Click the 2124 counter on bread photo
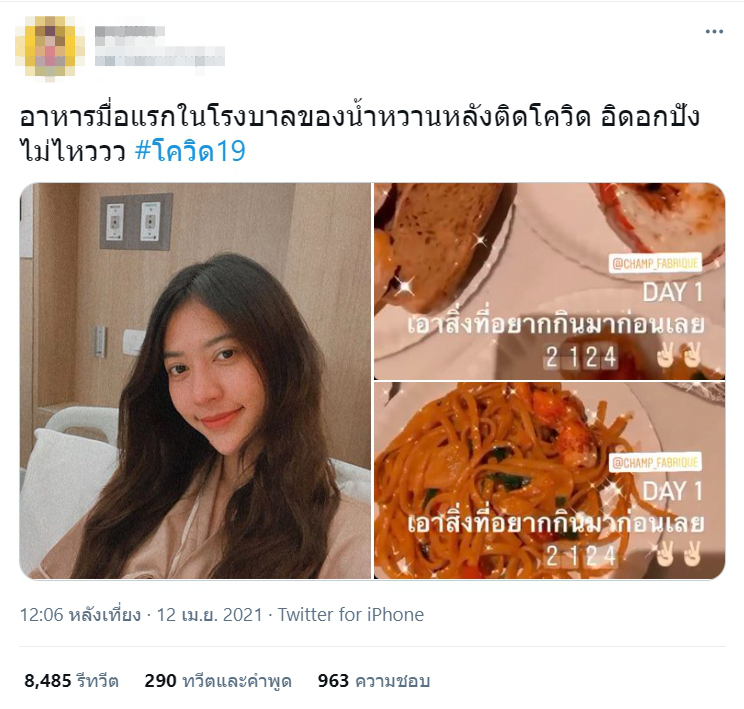The width and height of the screenshot is (744, 709). 581,357
